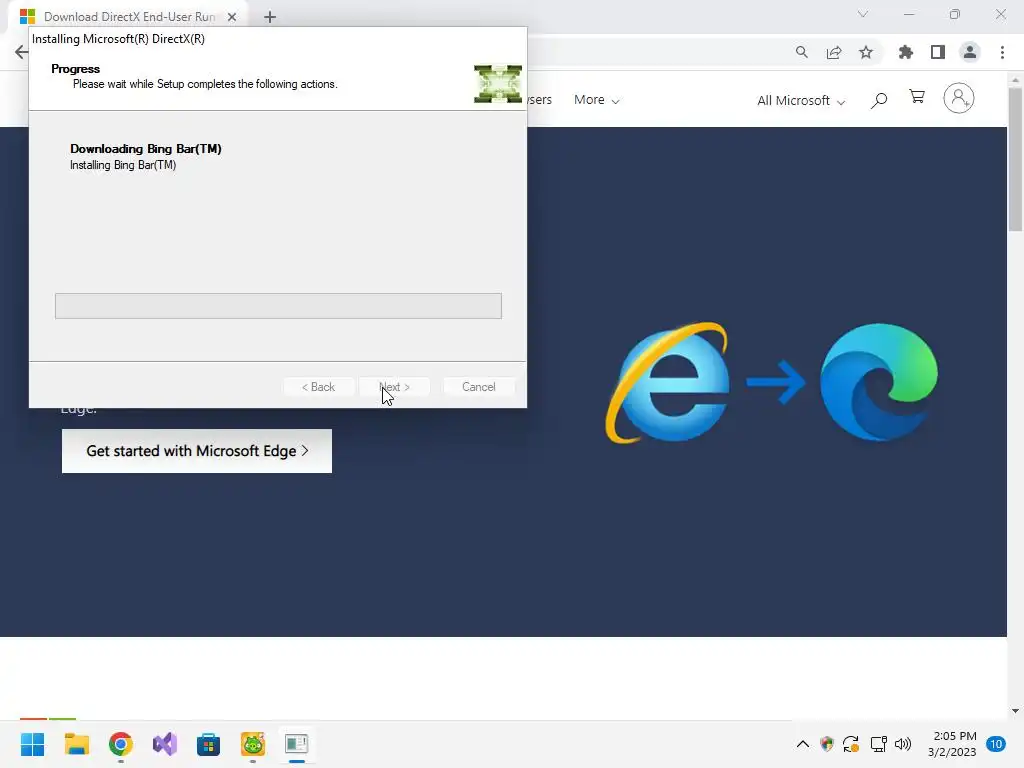Open Microsoft Store from the taskbar
This screenshot has height=768, width=1024.
[208, 744]
